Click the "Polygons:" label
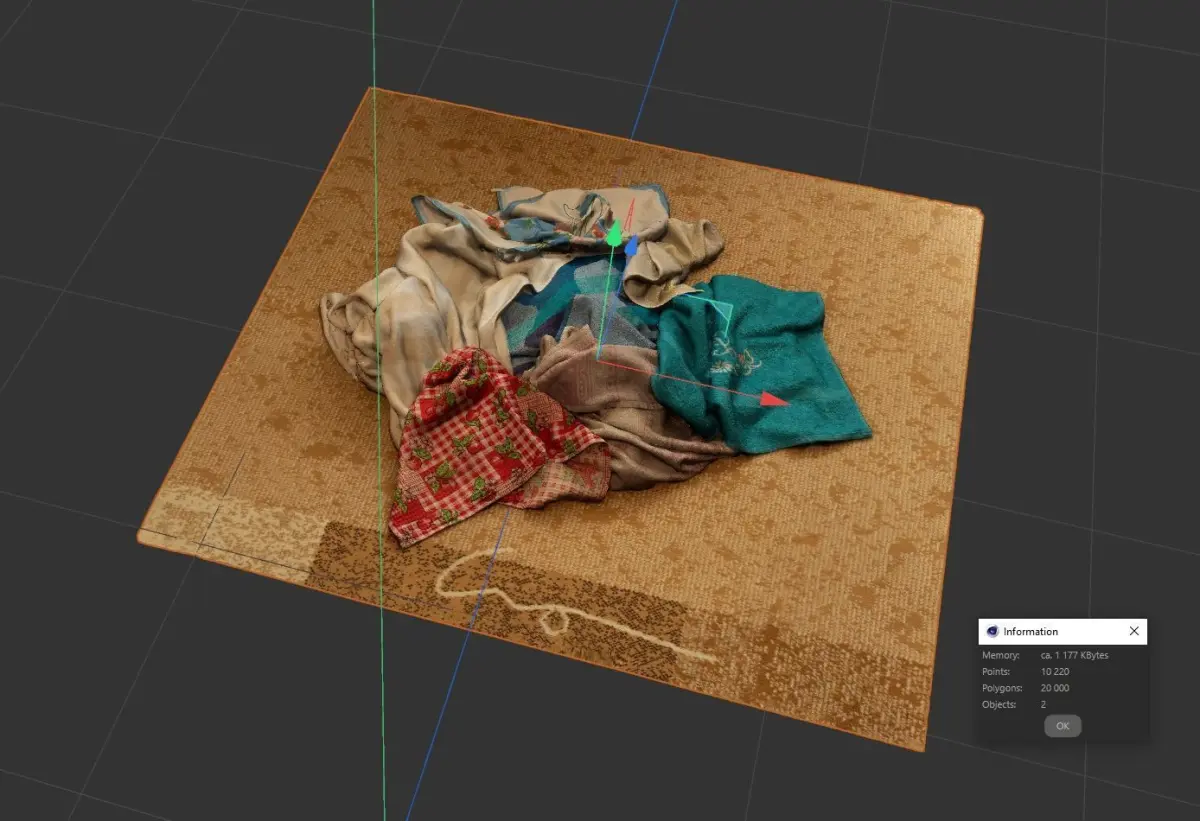 (x=1002, y=688)
